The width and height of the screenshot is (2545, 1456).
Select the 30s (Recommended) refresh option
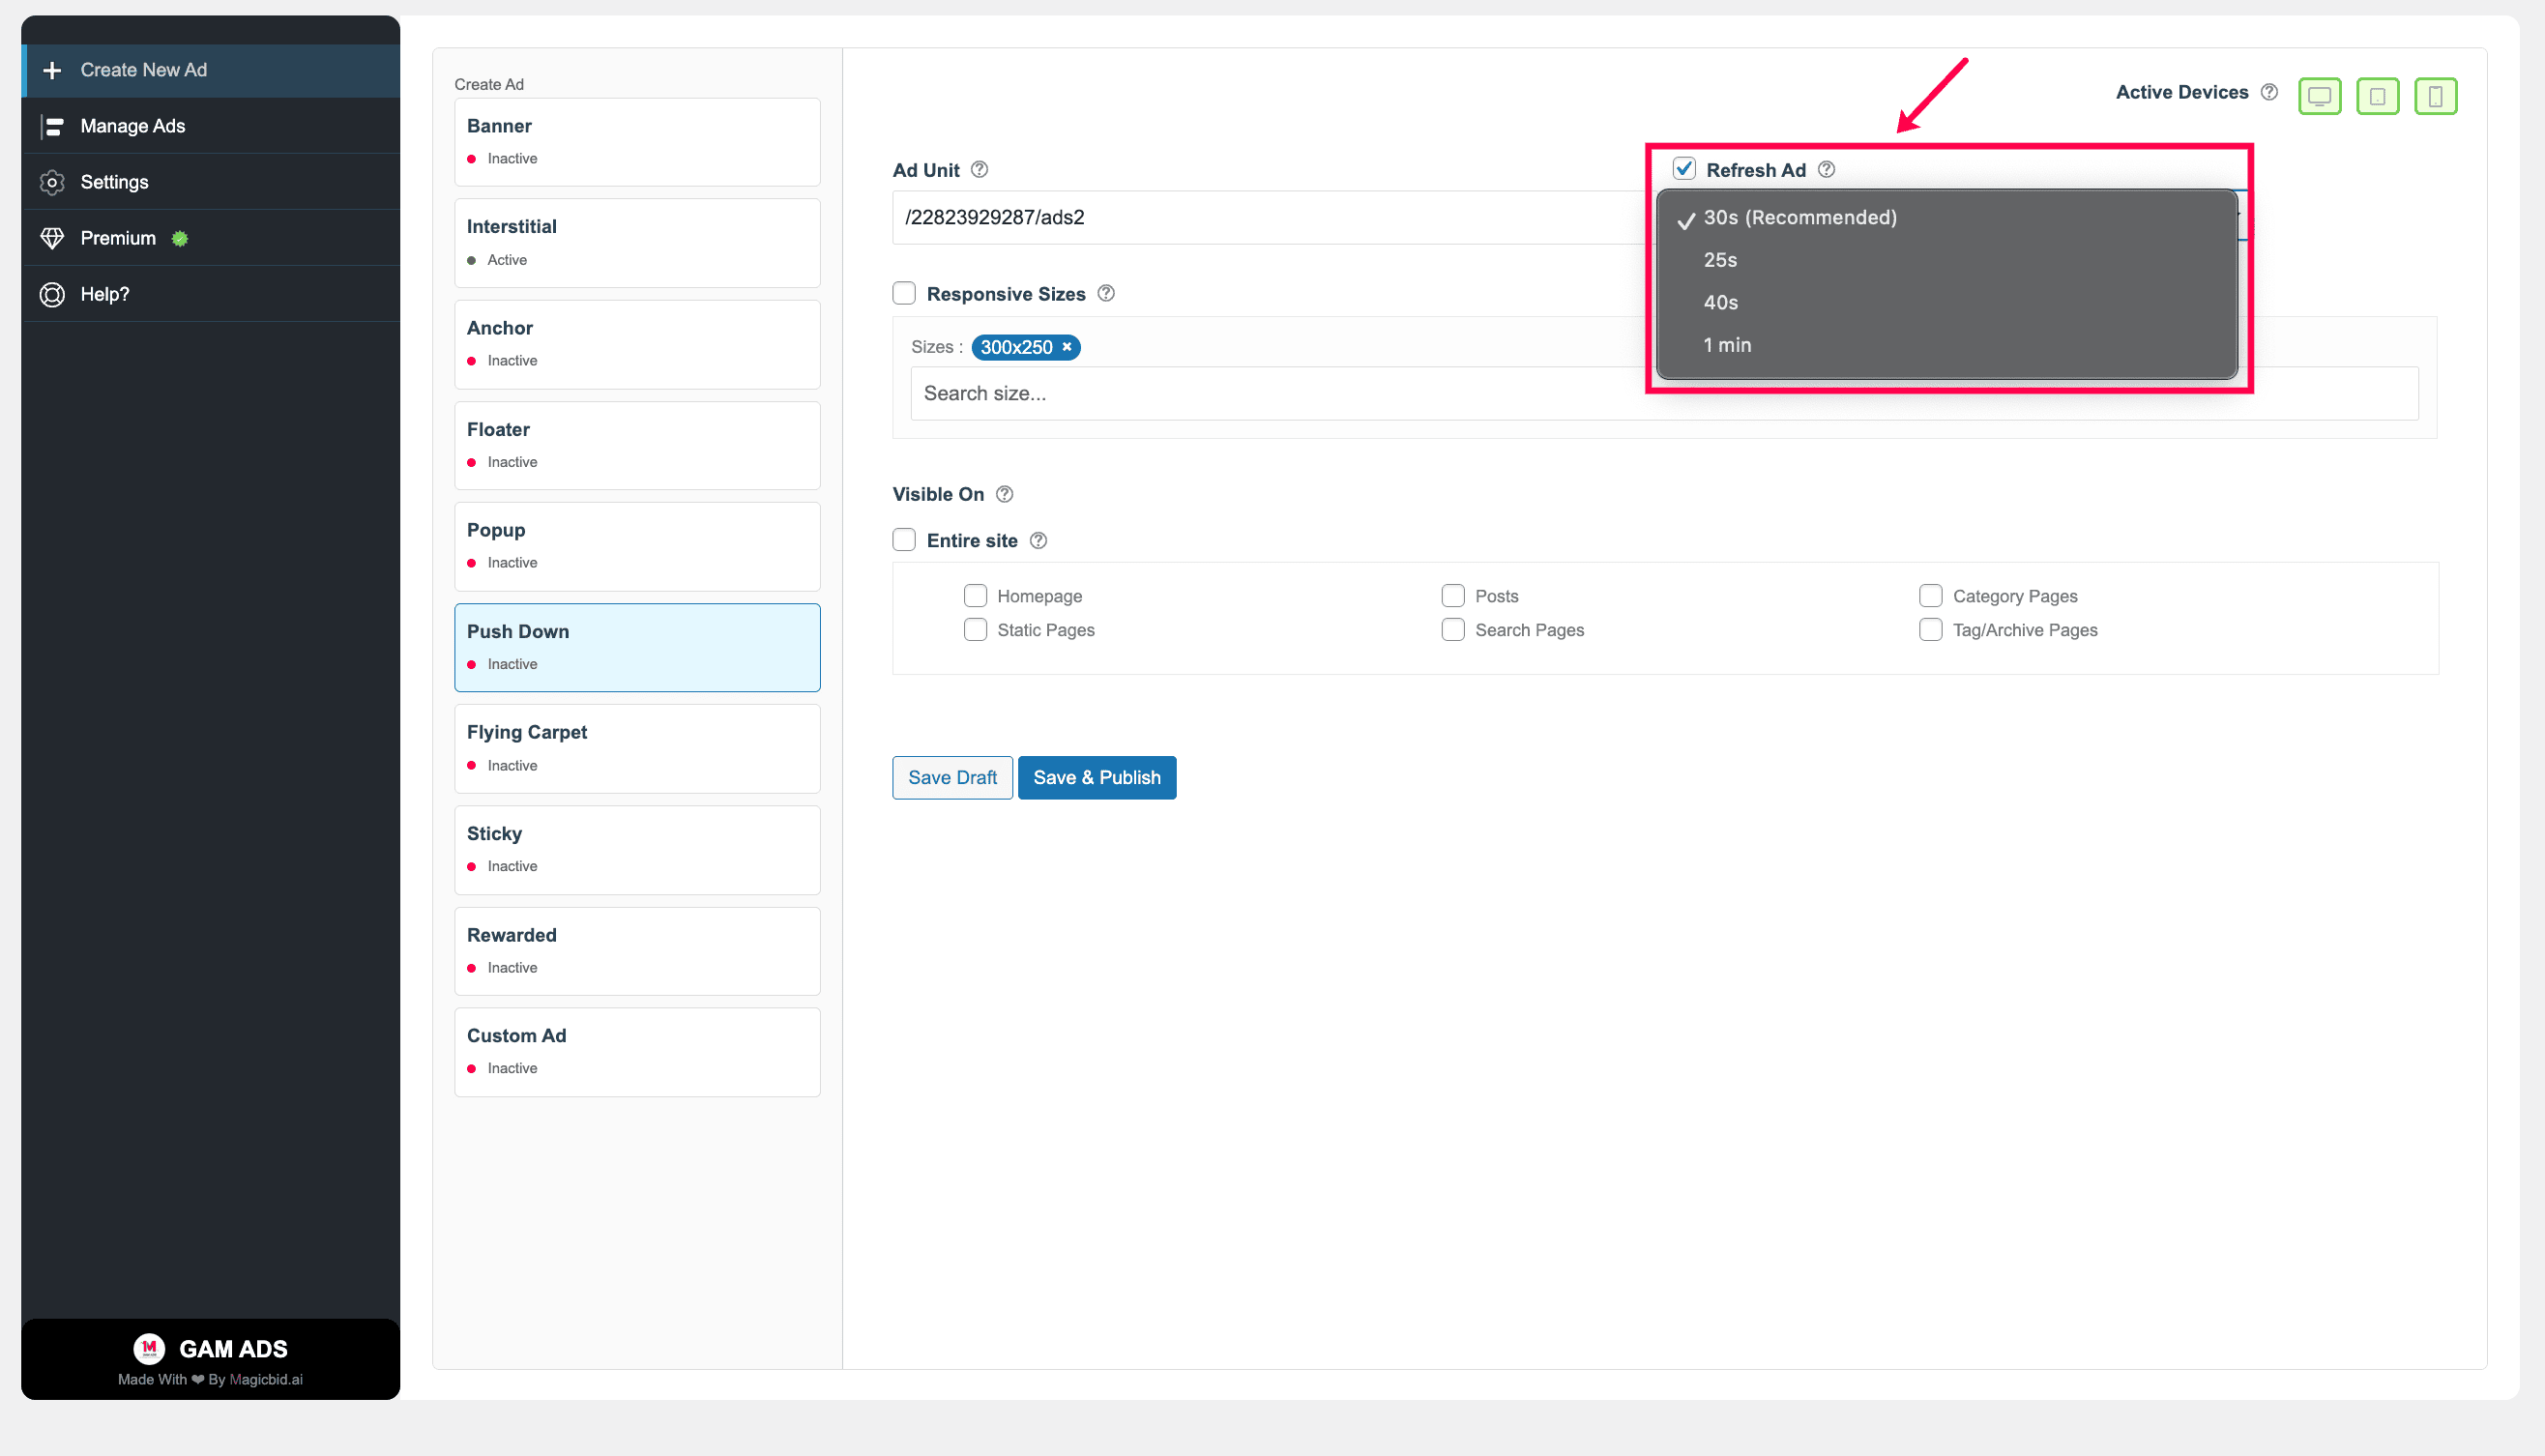tap(1946, 218)
